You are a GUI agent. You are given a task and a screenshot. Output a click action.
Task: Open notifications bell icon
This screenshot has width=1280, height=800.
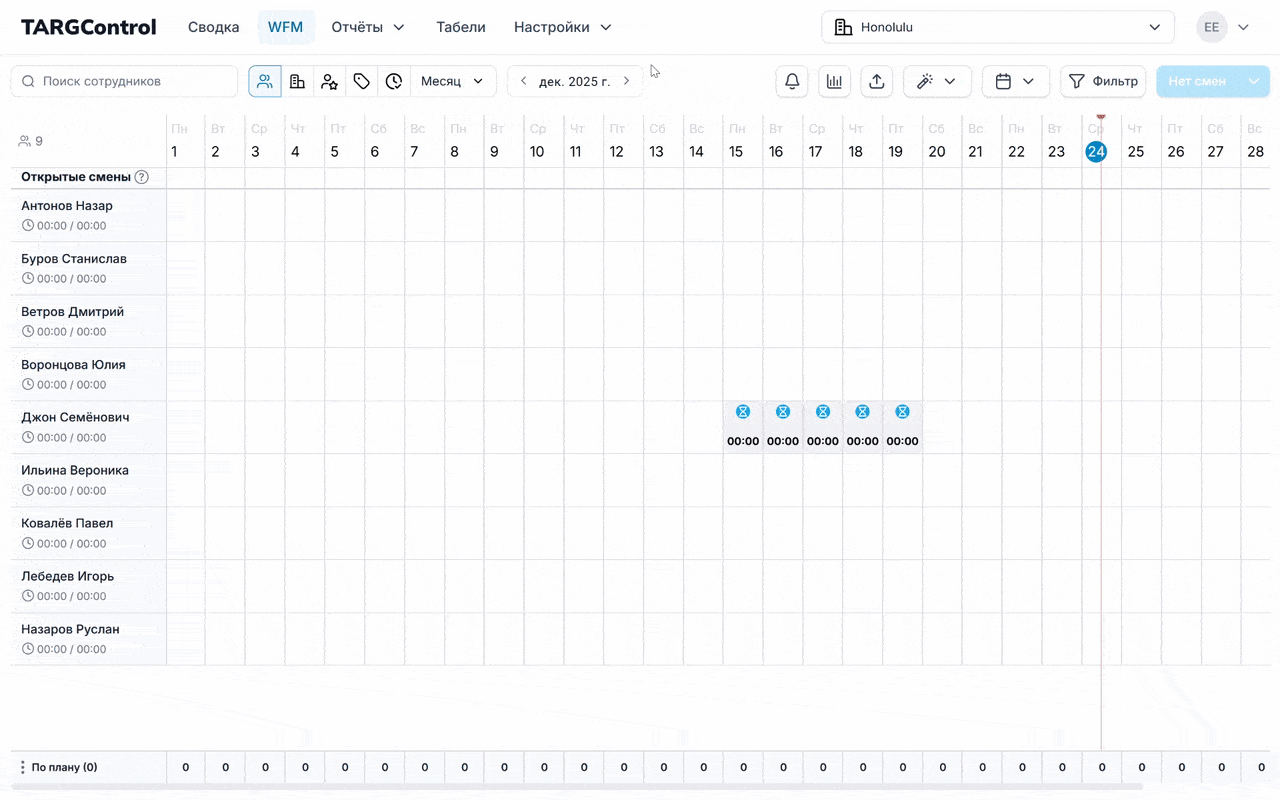pyautogui.click(x=792, y=81)
